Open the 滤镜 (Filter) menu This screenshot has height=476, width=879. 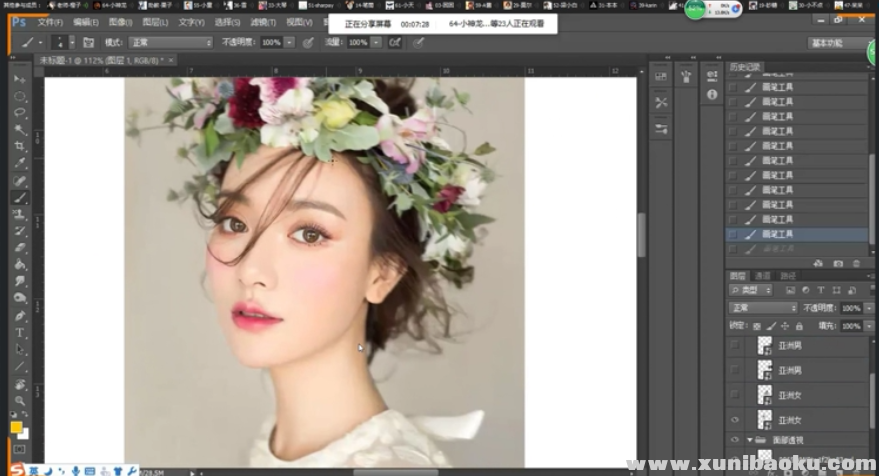pyautogui.click(x=262, y=21)
